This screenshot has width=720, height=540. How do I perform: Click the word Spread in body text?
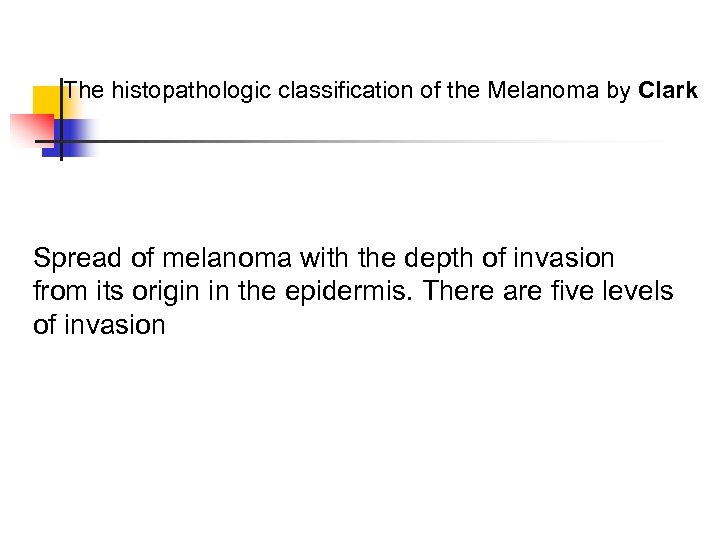pos(78,258)
